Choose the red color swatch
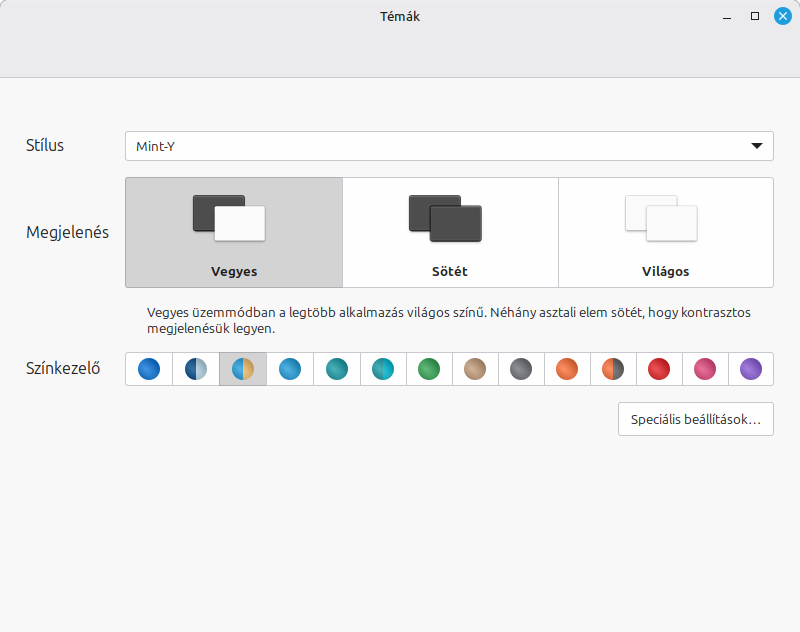This screenshot has height=632, width=800. point(659,369)
